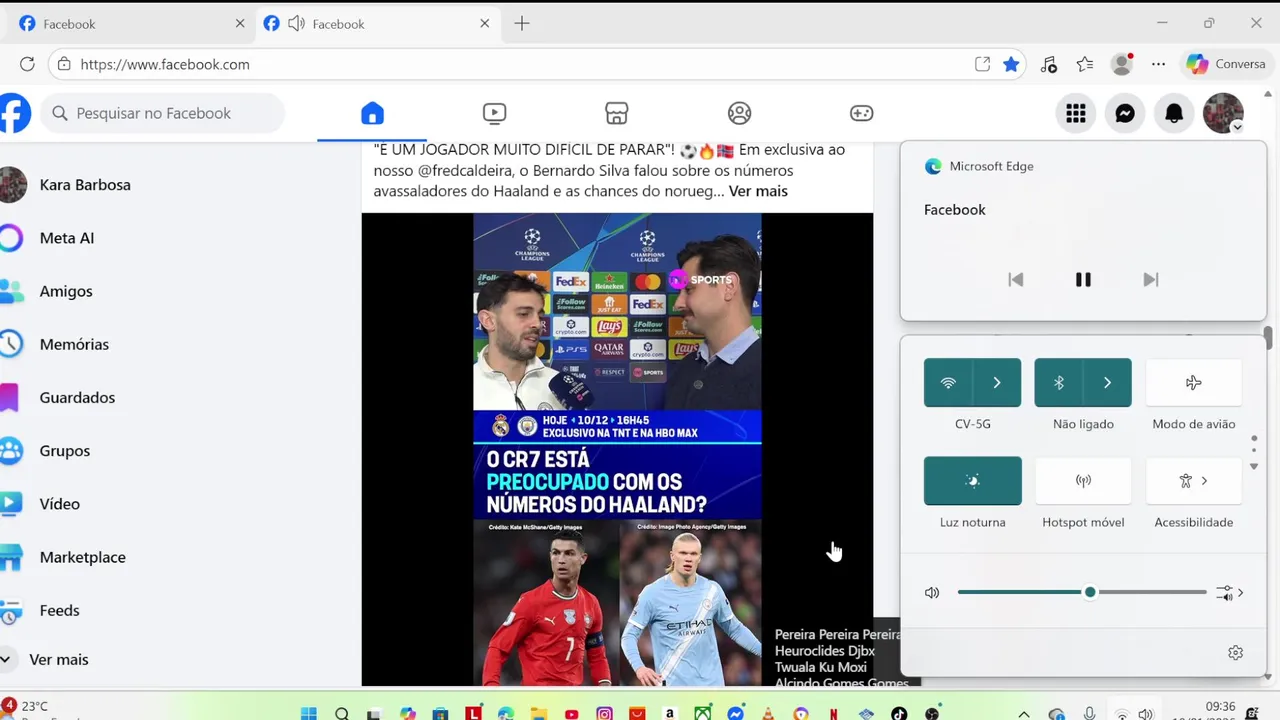Open Edge settings and more menu
The image size is (1280, 720).
click(1158, 64)
